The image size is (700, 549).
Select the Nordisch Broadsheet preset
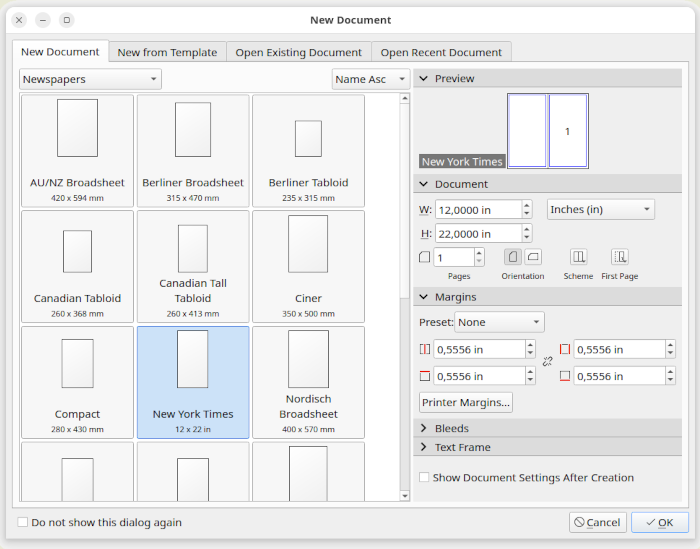[308, 382]
